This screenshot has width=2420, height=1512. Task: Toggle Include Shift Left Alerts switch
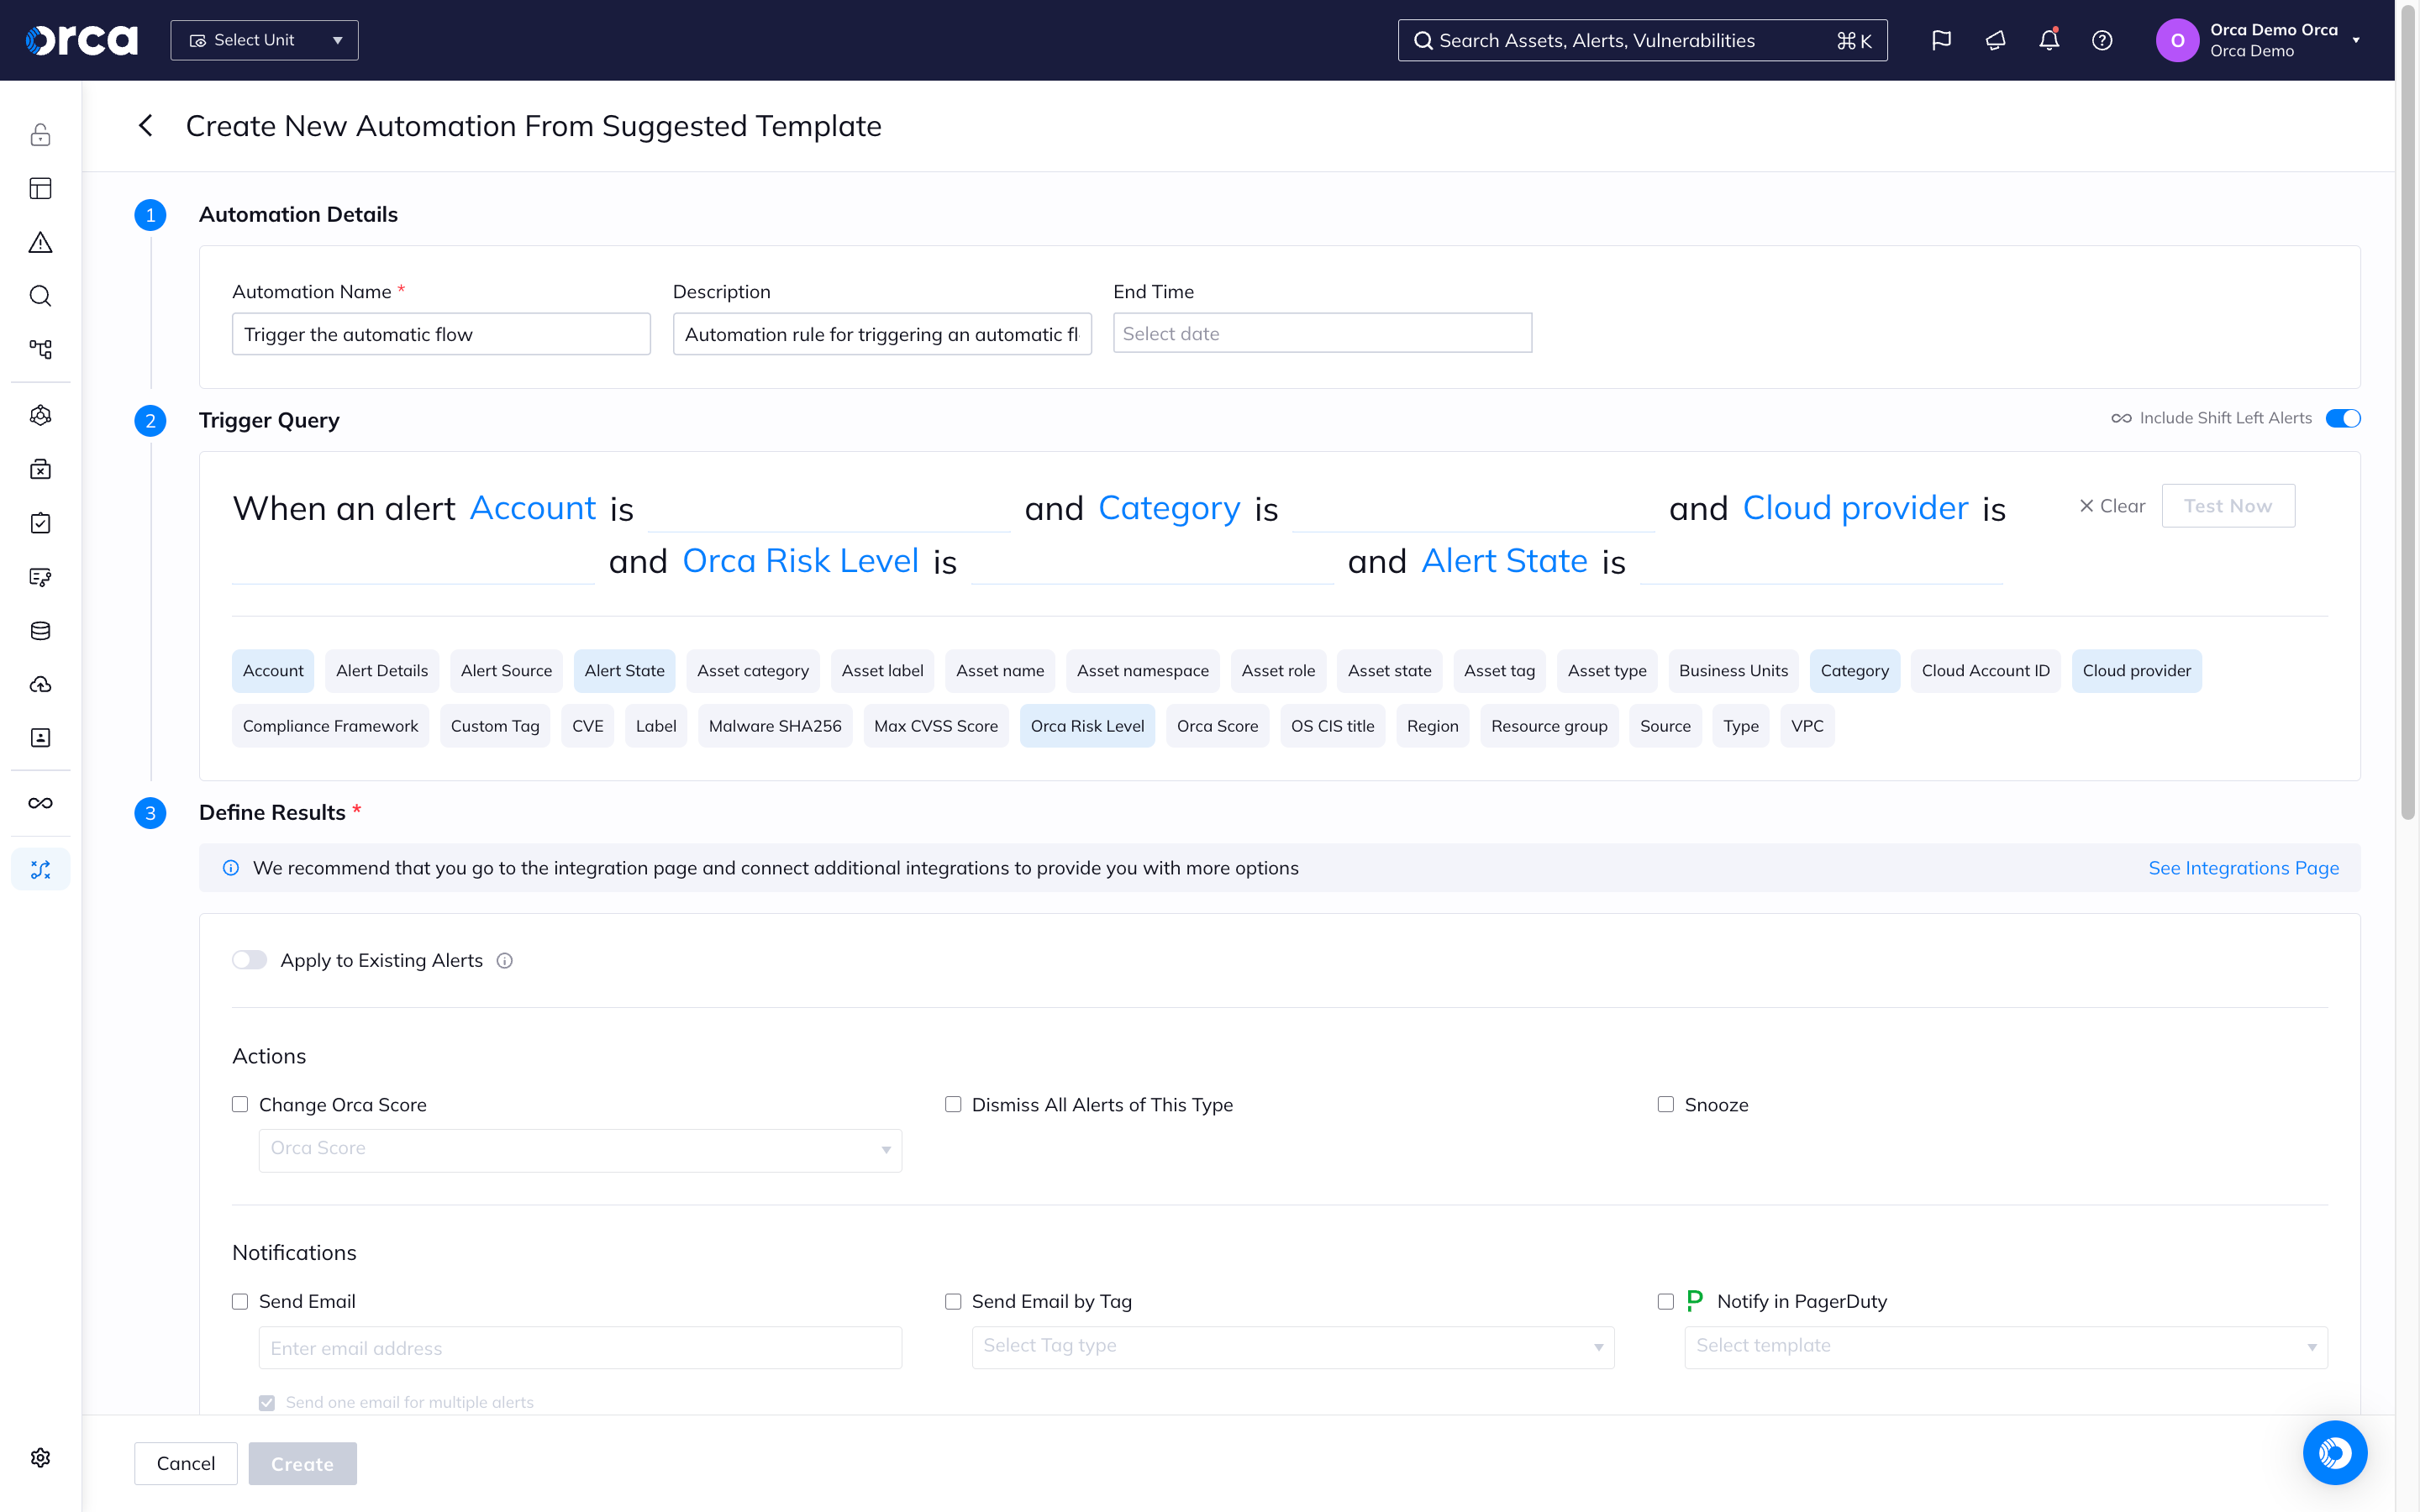2342,418
